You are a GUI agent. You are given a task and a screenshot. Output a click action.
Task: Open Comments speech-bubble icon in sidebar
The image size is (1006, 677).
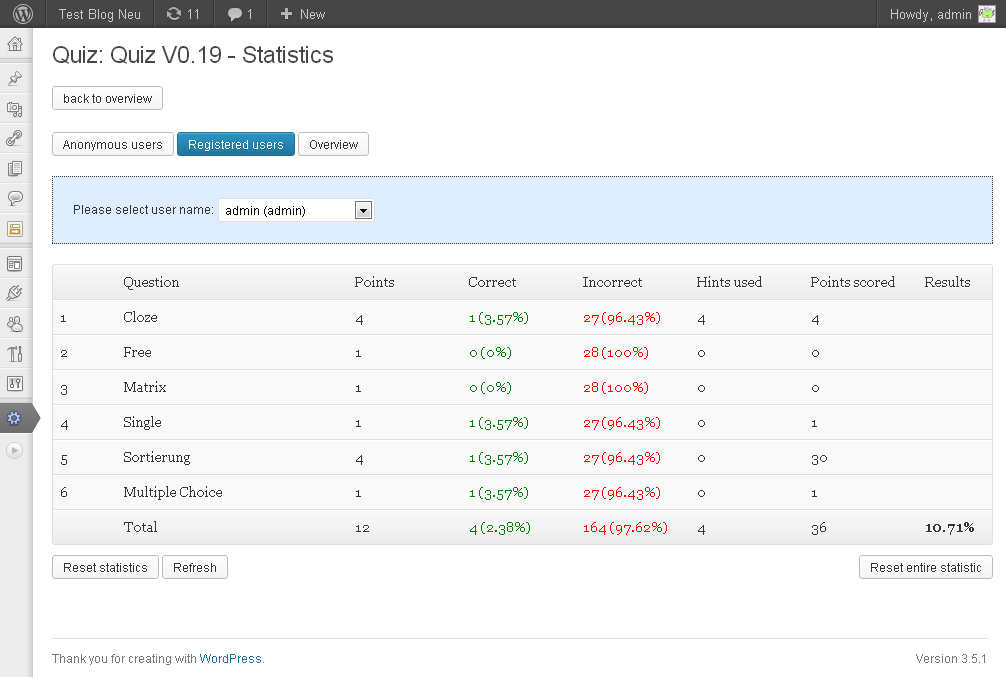coord(15,199)
